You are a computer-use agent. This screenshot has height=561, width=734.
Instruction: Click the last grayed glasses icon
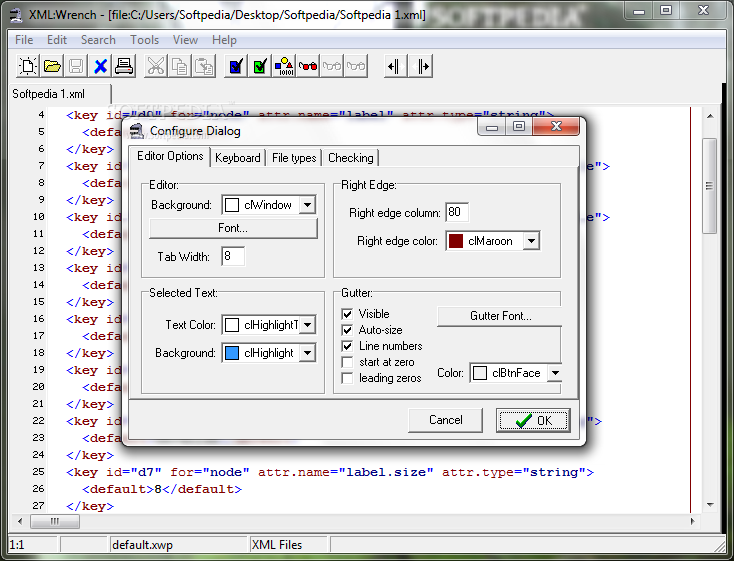click(x=356, y=66)
